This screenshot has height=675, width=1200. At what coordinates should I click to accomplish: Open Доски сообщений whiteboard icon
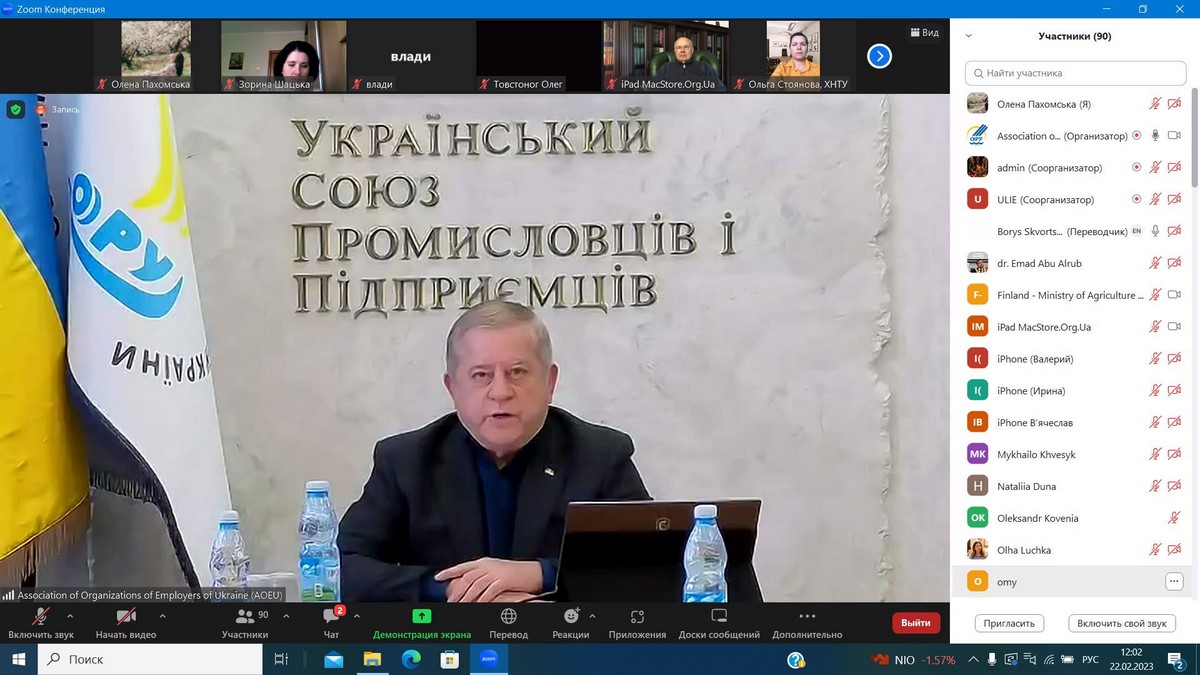tap(718, 617)
